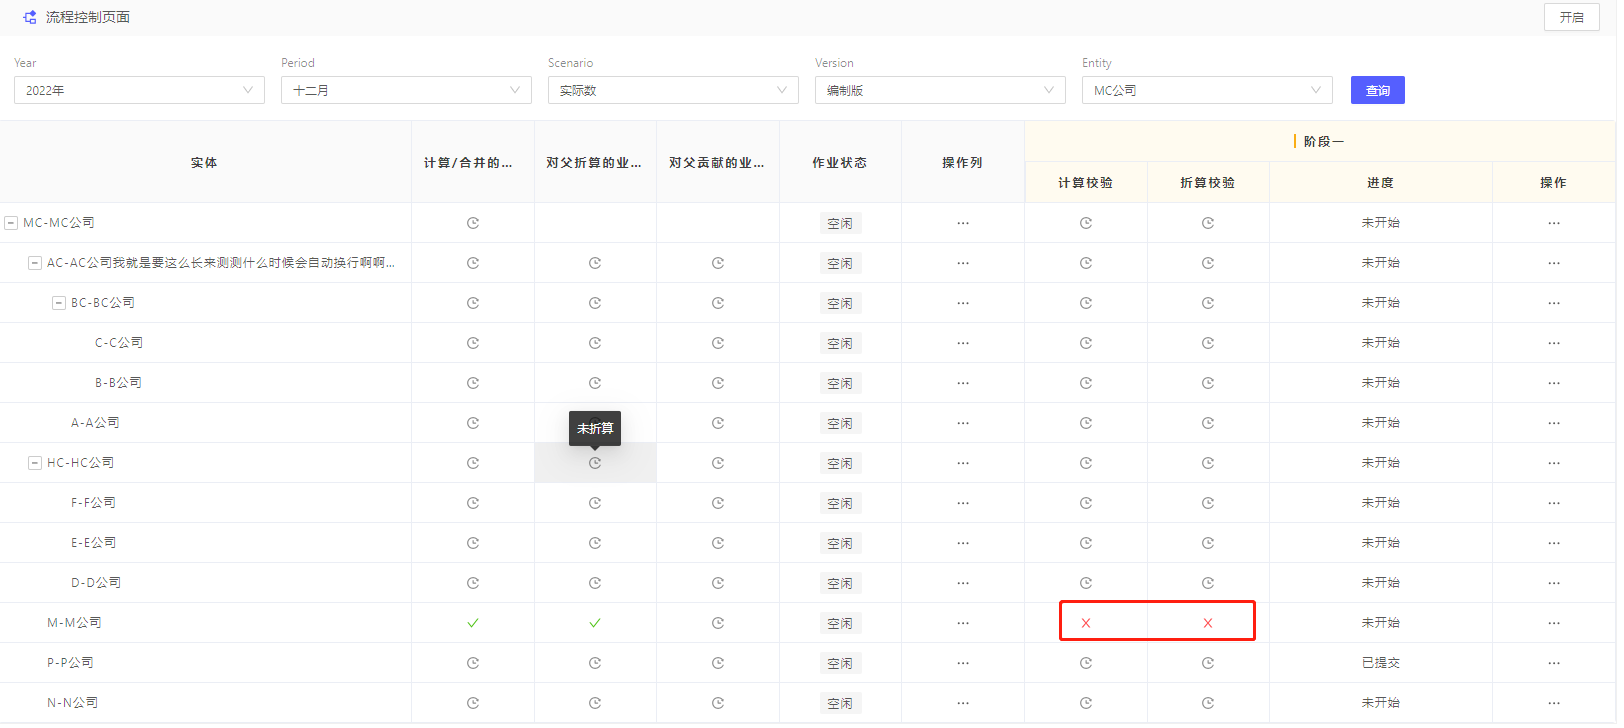Open the Year dropdown showing 2022年
Viewport: 1624px width, 728px height.
[139, 90]
